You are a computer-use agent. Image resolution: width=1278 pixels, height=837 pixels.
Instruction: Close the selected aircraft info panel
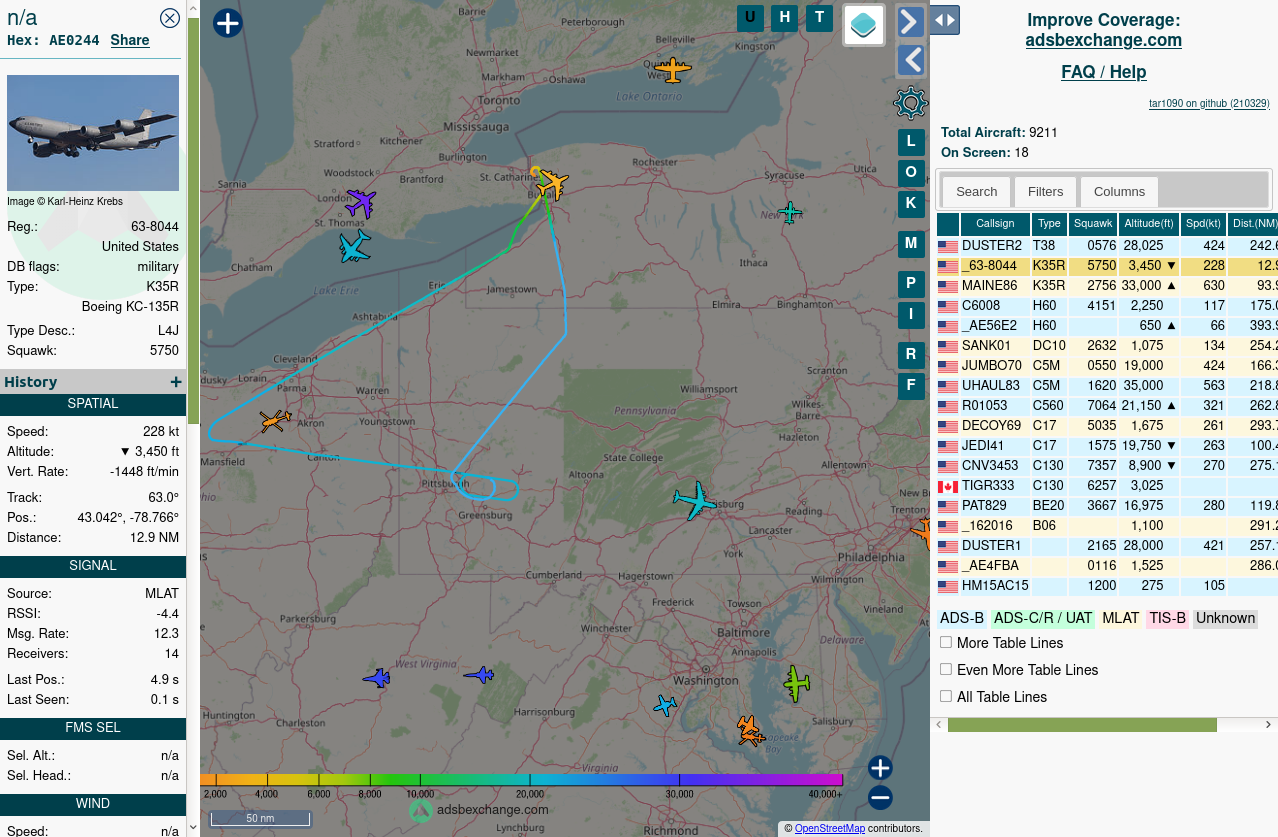point(170,17)
